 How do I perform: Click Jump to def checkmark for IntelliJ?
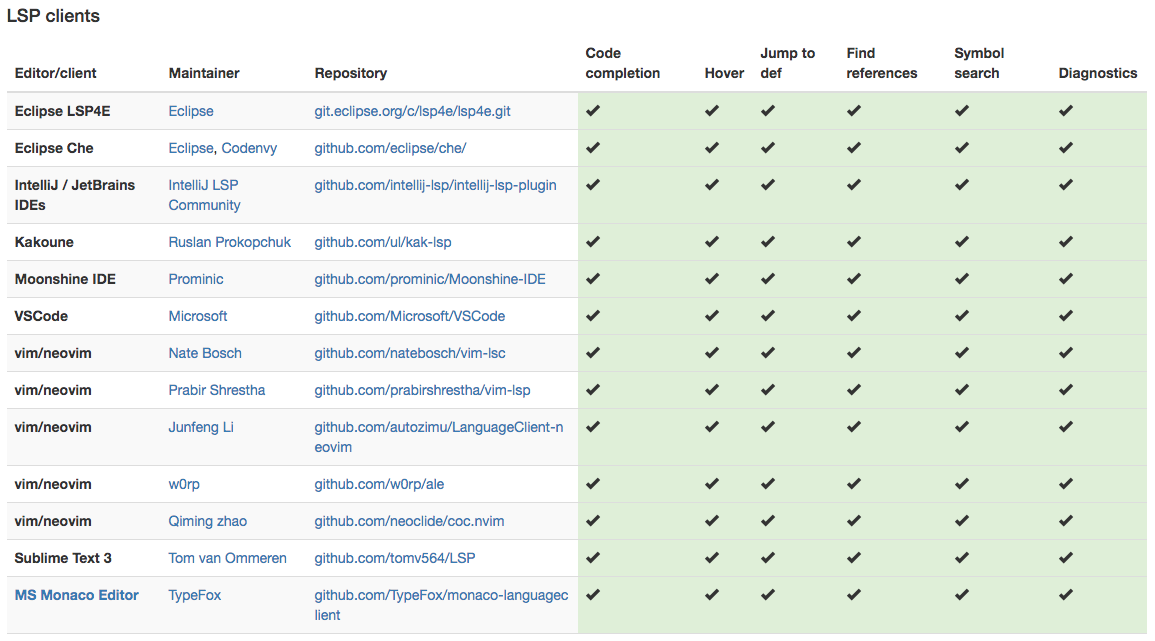tap(768, 184)
